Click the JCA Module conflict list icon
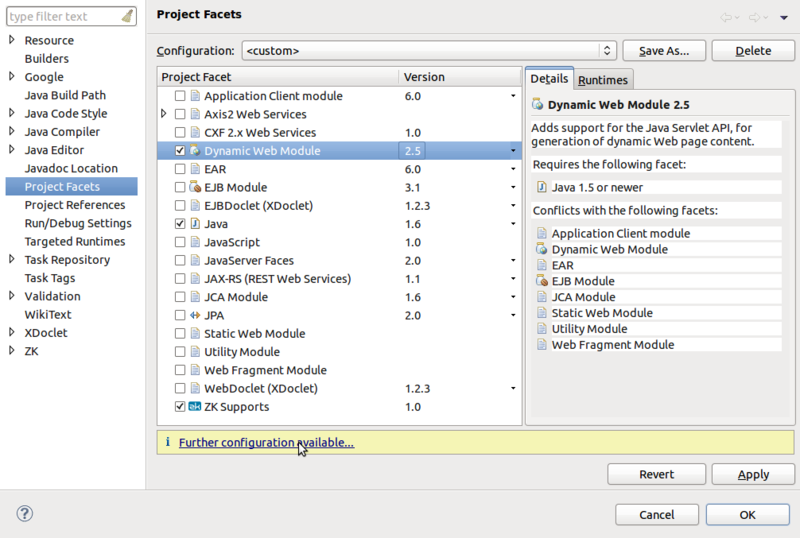 (x=541, y=297)
